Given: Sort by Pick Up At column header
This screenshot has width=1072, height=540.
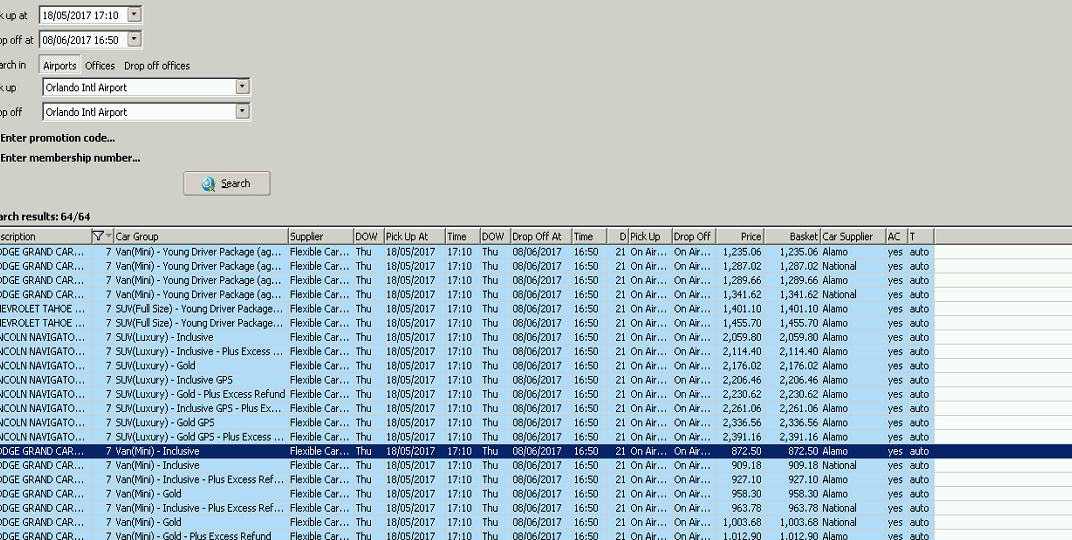Looking at the screenshot, I should pos(414,237).
